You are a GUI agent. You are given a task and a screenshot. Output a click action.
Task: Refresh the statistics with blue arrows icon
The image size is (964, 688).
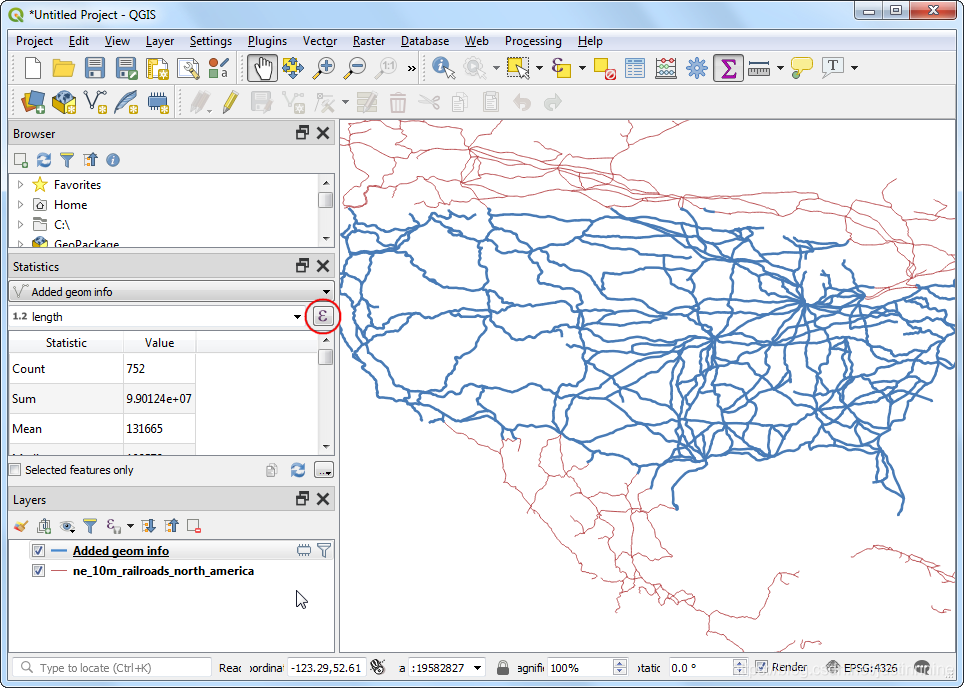[298, 470]
